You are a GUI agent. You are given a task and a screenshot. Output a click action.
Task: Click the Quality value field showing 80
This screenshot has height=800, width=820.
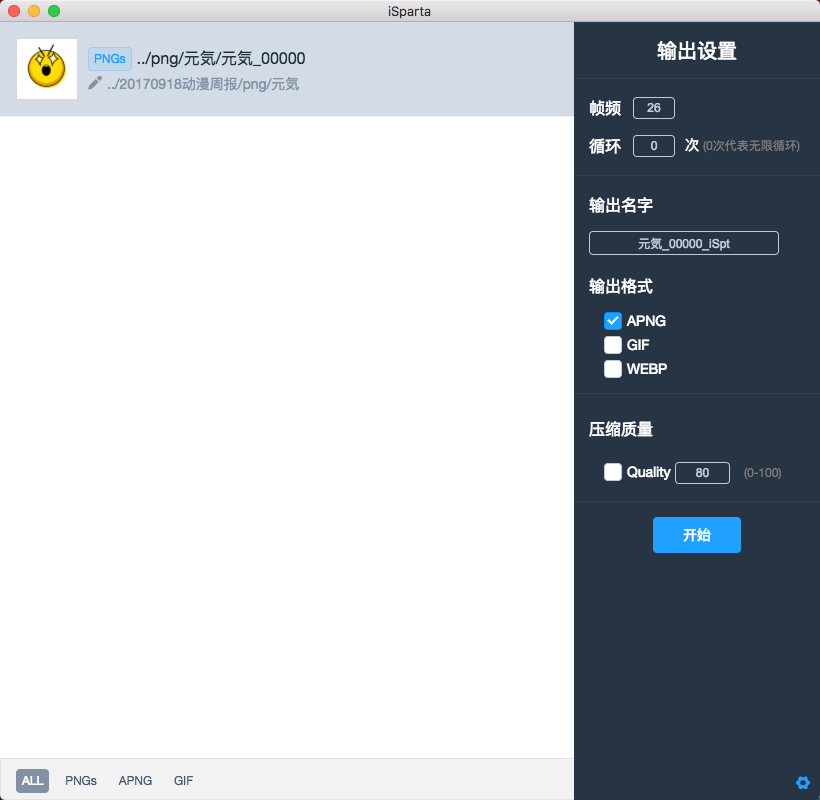702,473
